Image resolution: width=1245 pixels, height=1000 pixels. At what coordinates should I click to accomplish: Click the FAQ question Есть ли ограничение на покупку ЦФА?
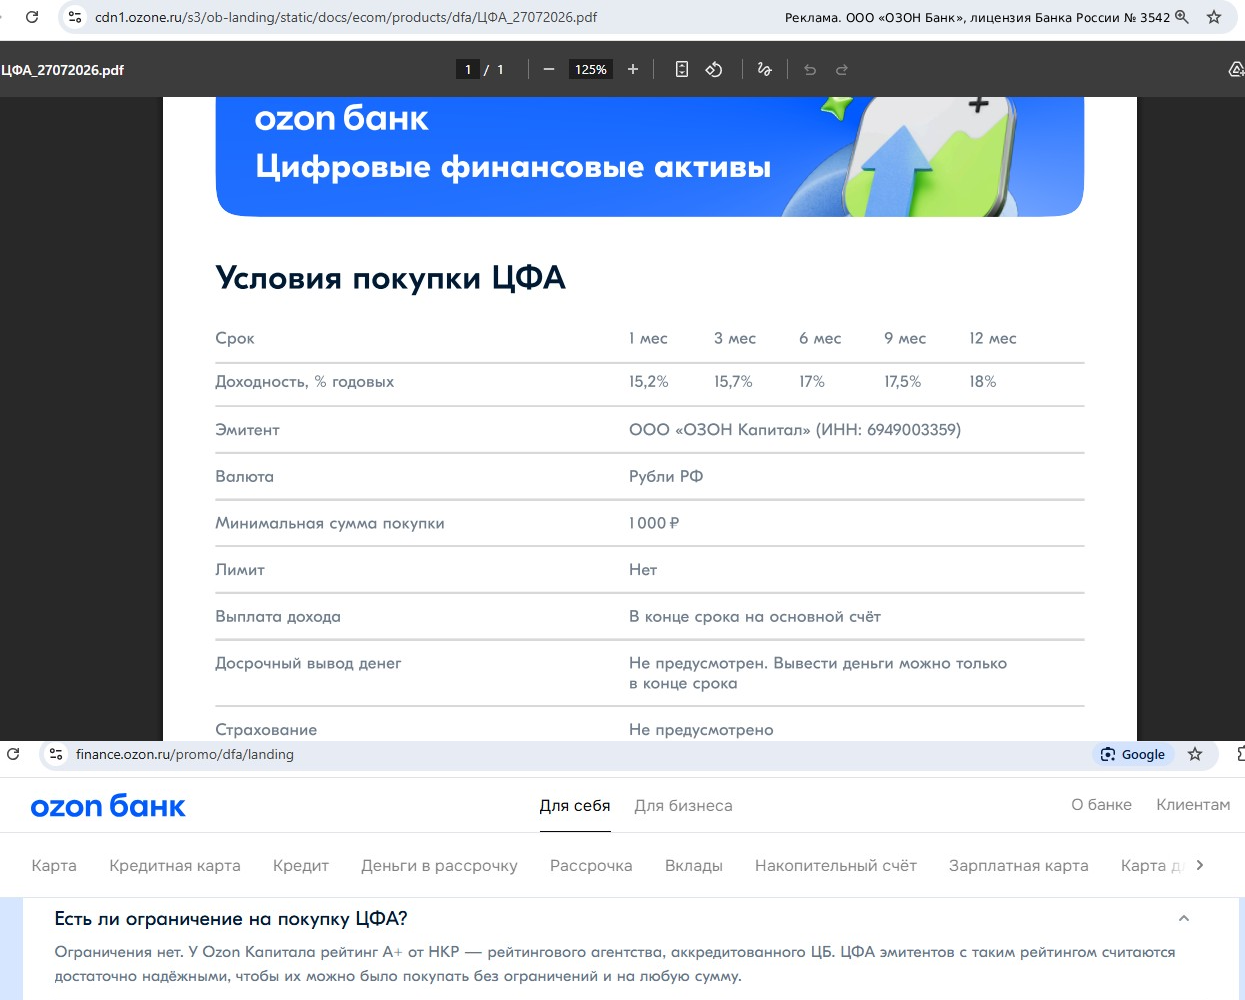click(x=231, y=918)
